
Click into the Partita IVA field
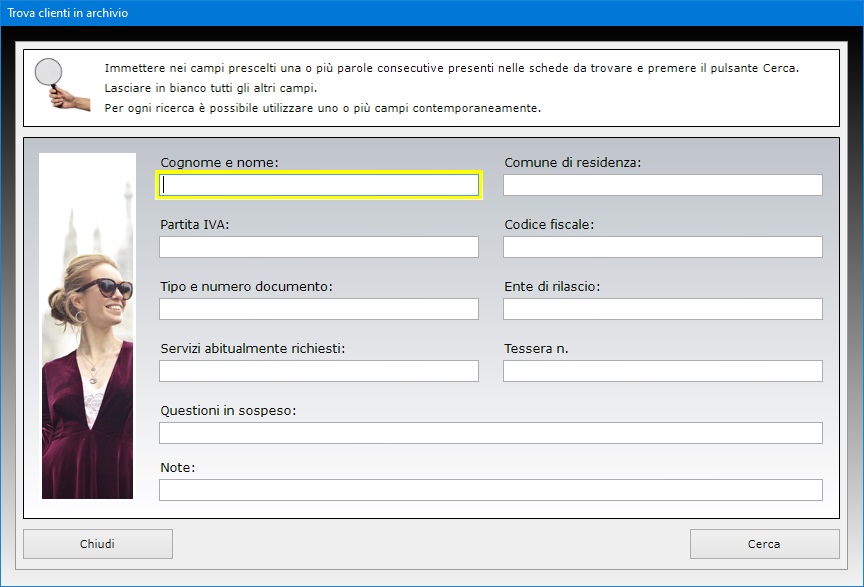point(319,247)
